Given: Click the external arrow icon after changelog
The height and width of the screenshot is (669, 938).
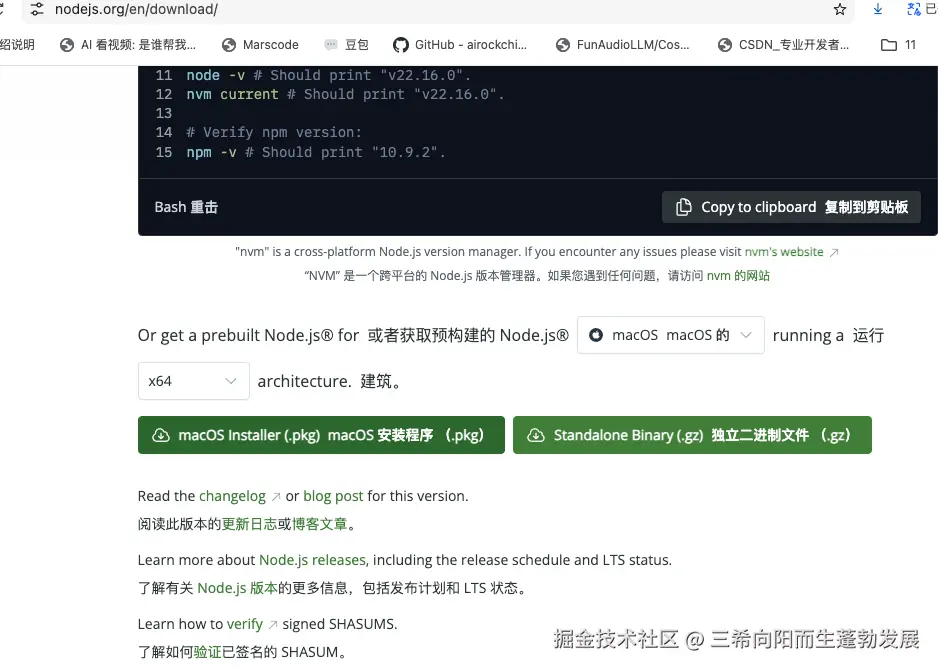Looking at the screenshot, I should pyautogui.click(x=276, y=497).
